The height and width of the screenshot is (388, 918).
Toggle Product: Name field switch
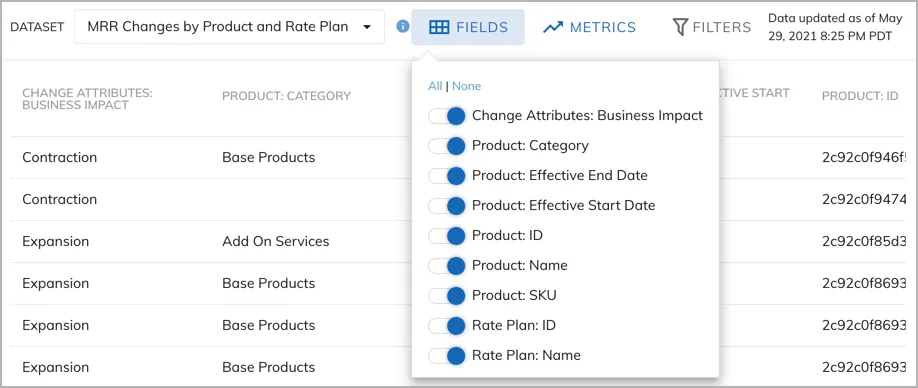click(447, 265)
